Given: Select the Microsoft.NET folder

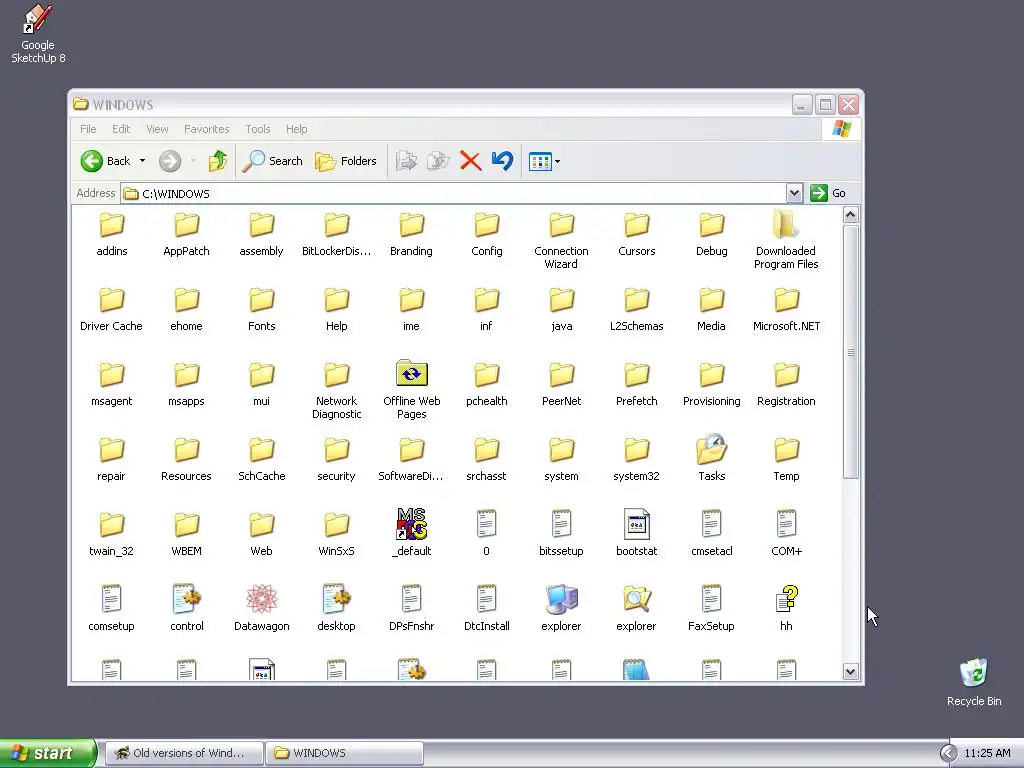Looking at the screenshot, I should tap(786, 310).
